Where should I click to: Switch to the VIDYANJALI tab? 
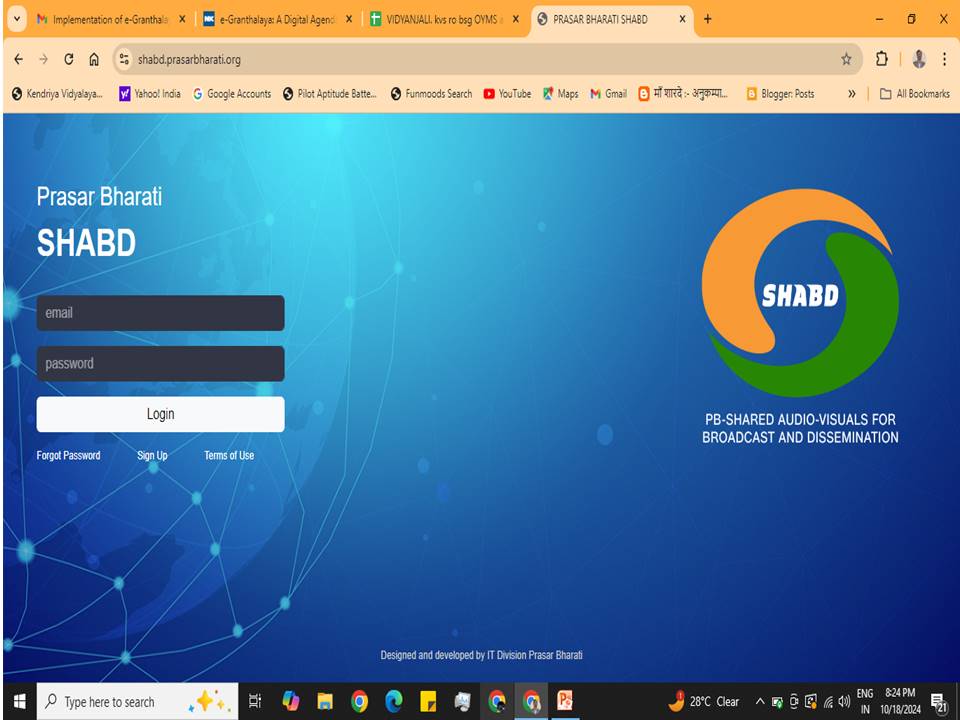click(440, 19)
